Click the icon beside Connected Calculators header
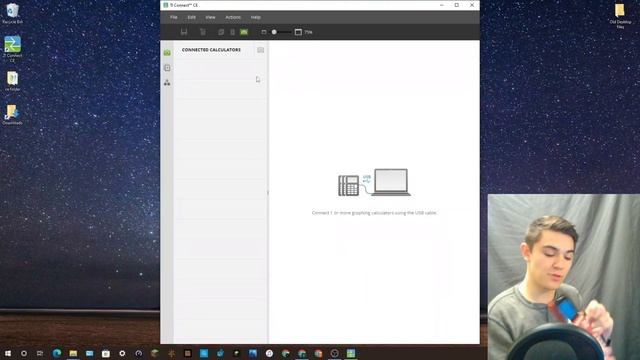 pyautogui.click(x=260, y=50)
